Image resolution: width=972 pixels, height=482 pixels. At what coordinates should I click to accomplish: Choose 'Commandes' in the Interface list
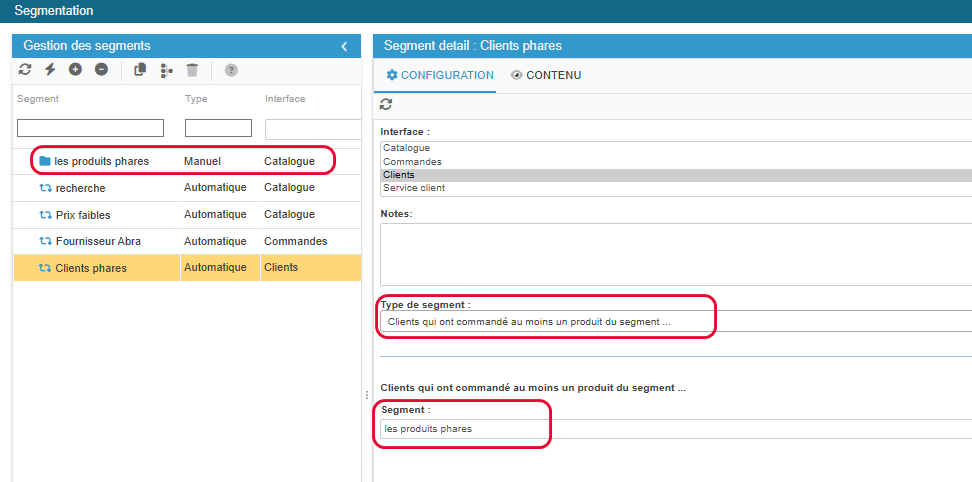pyautogui.click(x=676, y=162)
